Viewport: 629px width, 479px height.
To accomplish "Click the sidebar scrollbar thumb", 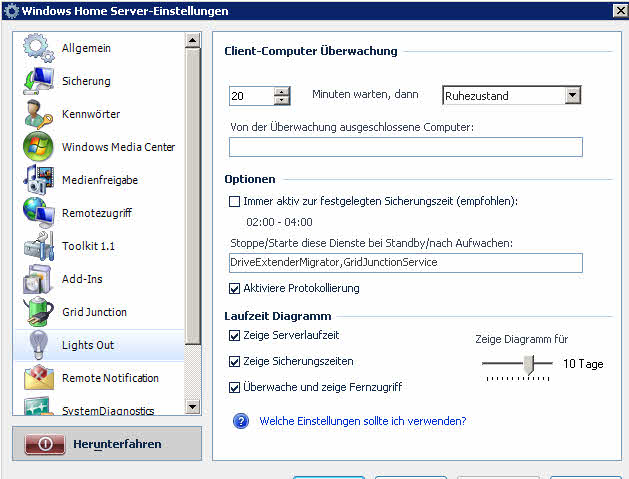I will pyautogui.click(x=193, y=196).
